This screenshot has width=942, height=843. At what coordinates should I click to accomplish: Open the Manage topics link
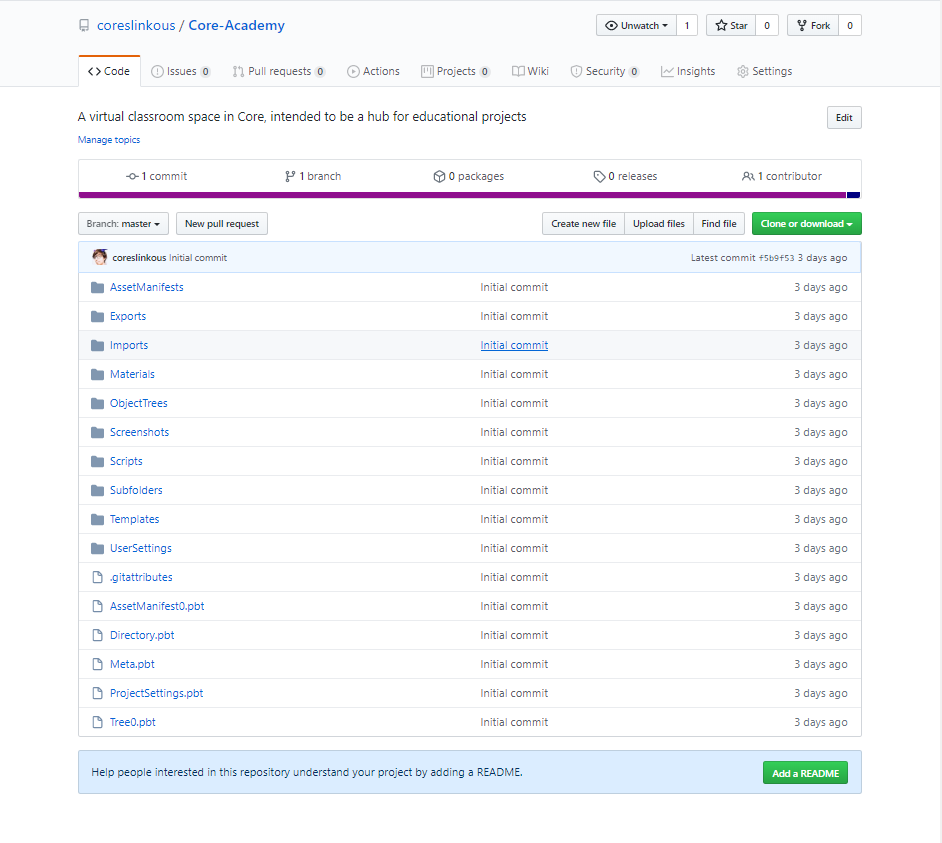tap(108, 140)
